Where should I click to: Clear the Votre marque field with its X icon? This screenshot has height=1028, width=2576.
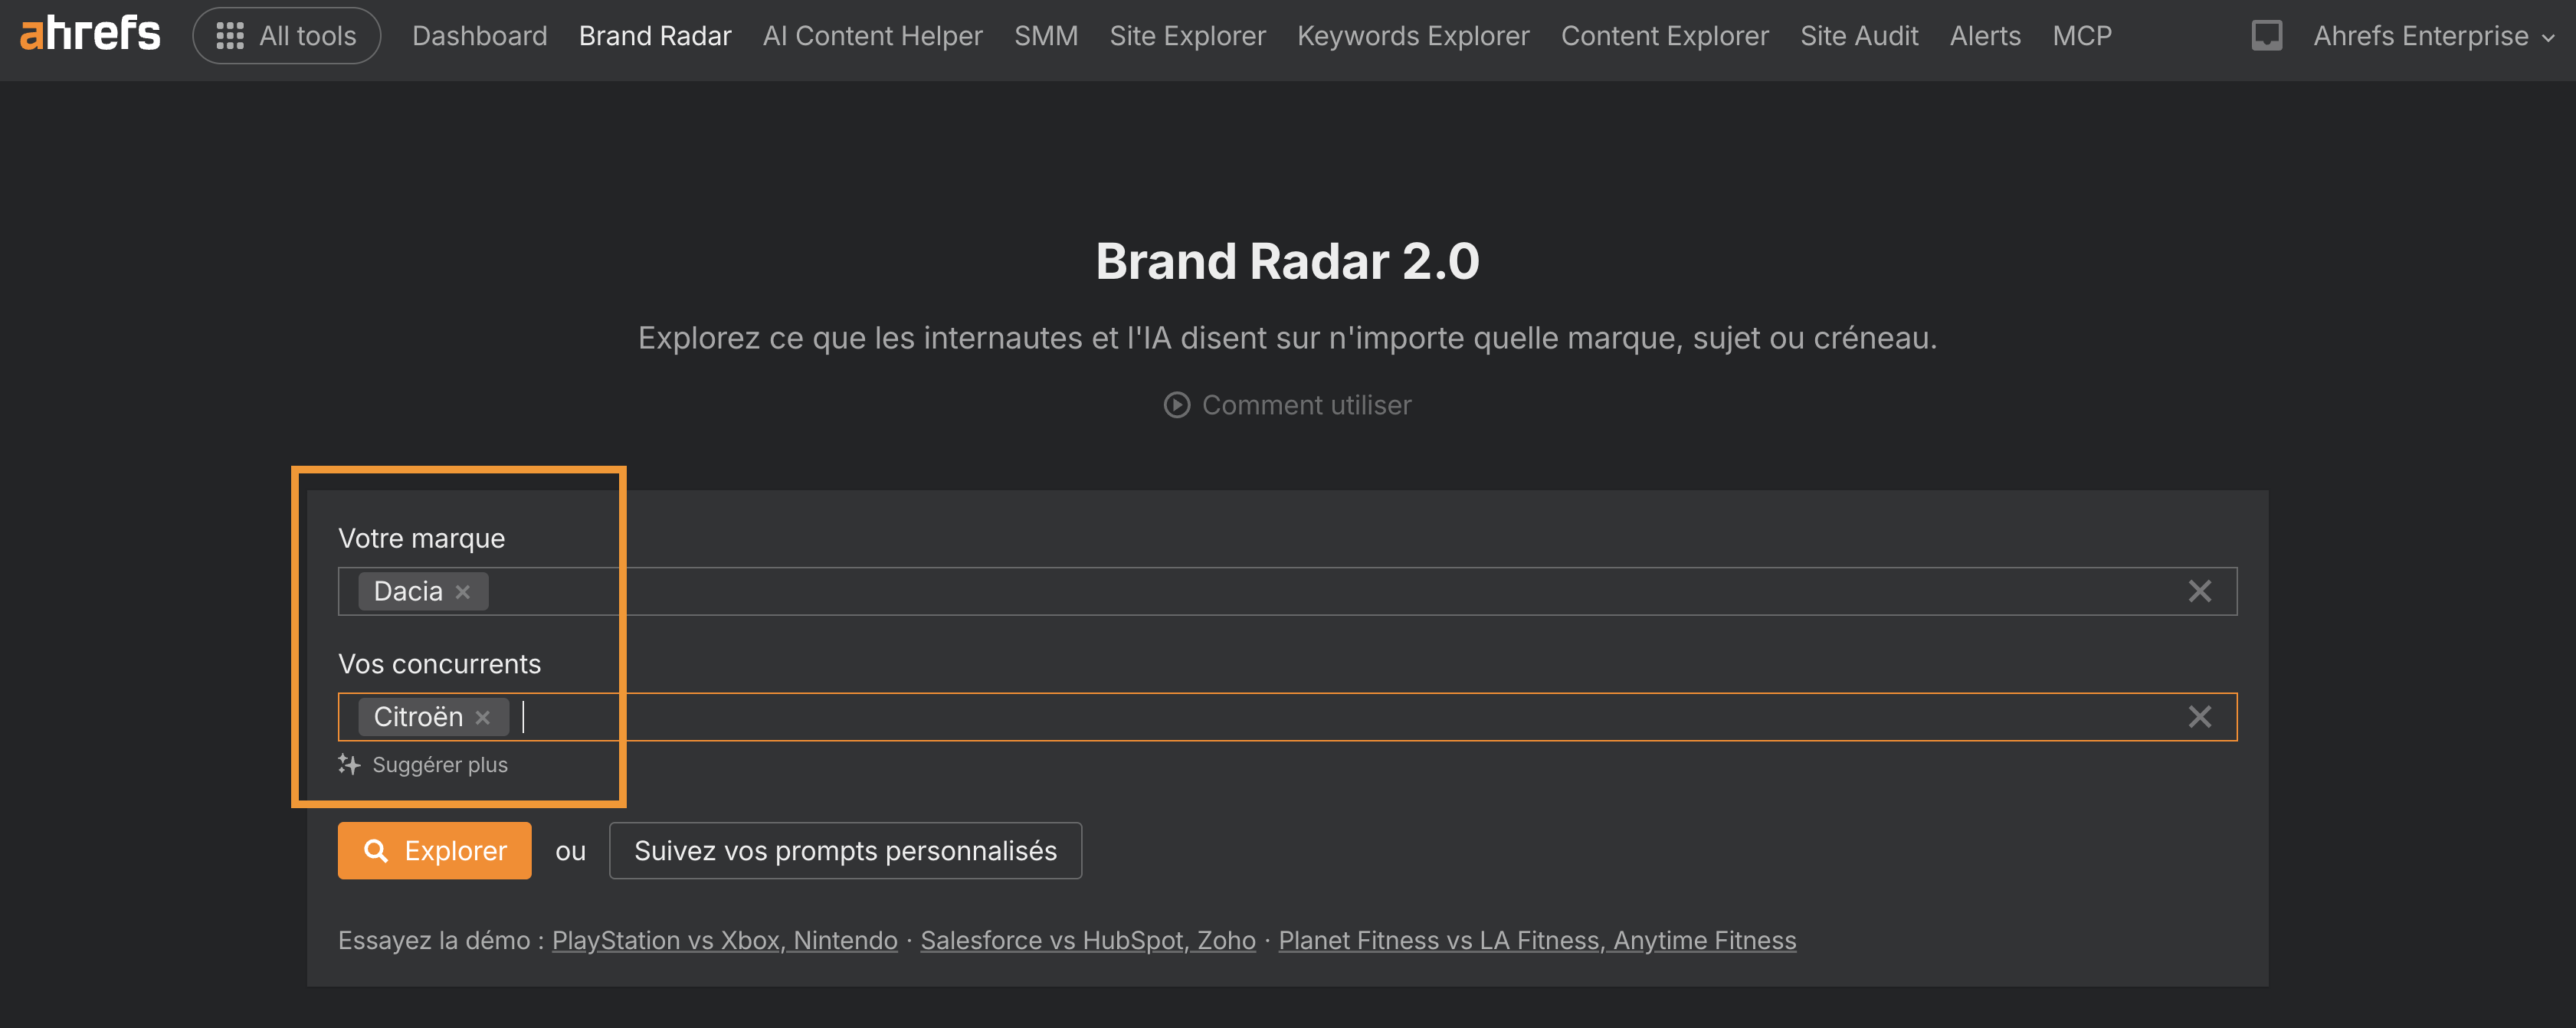point(2200,591)
